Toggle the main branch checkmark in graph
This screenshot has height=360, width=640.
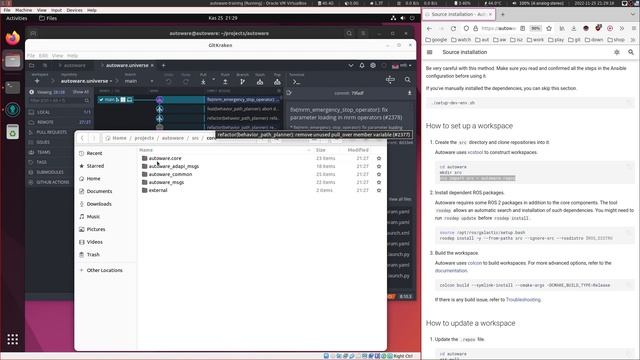click(101, 100)
